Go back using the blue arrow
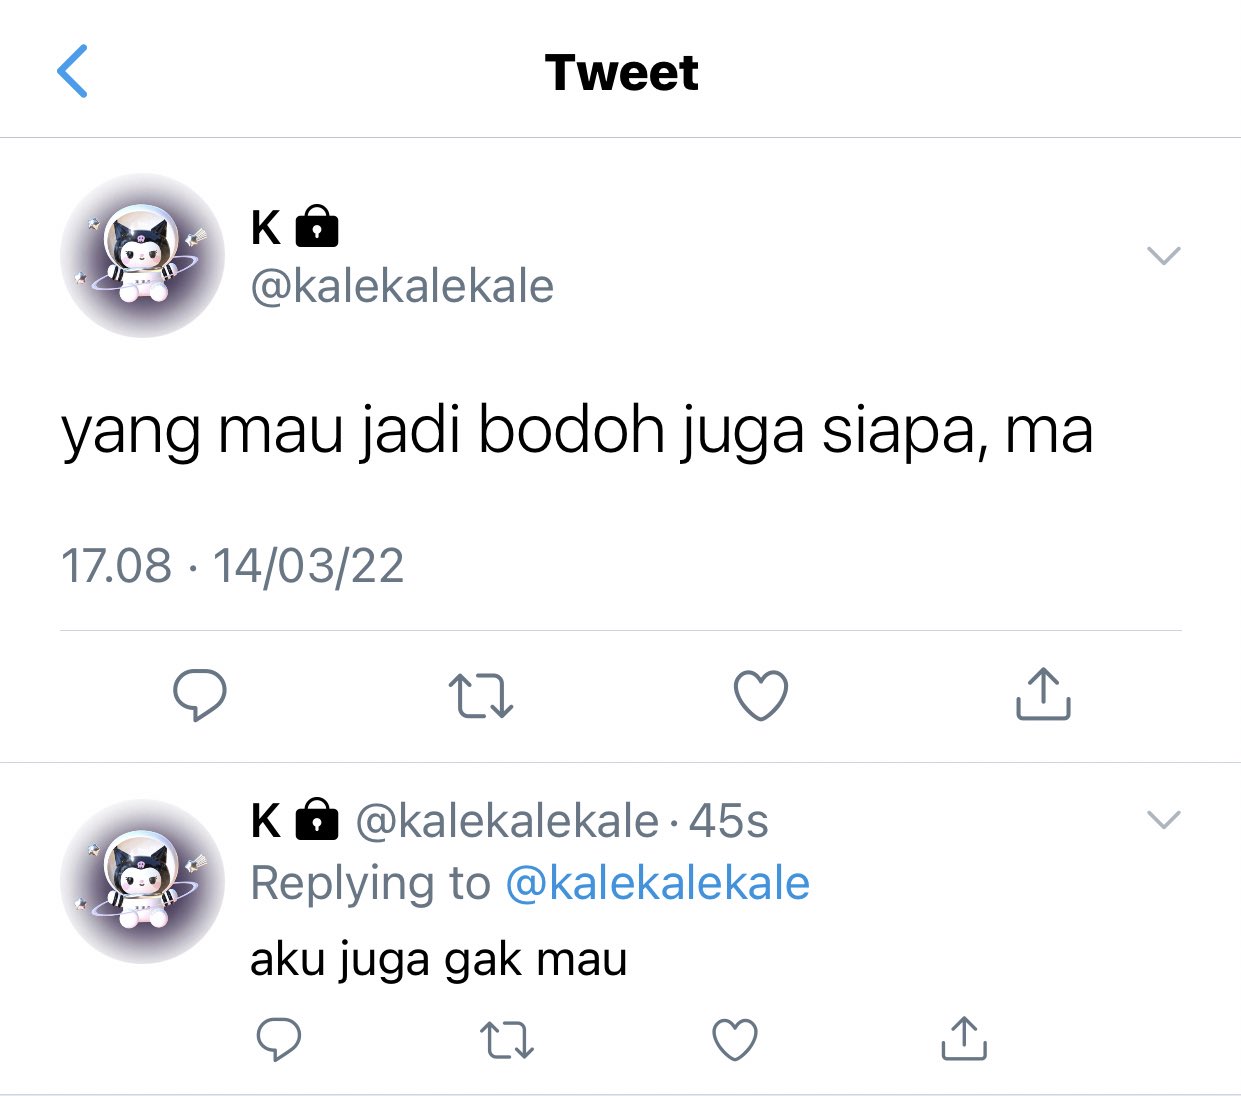 (x=73, y=71)
